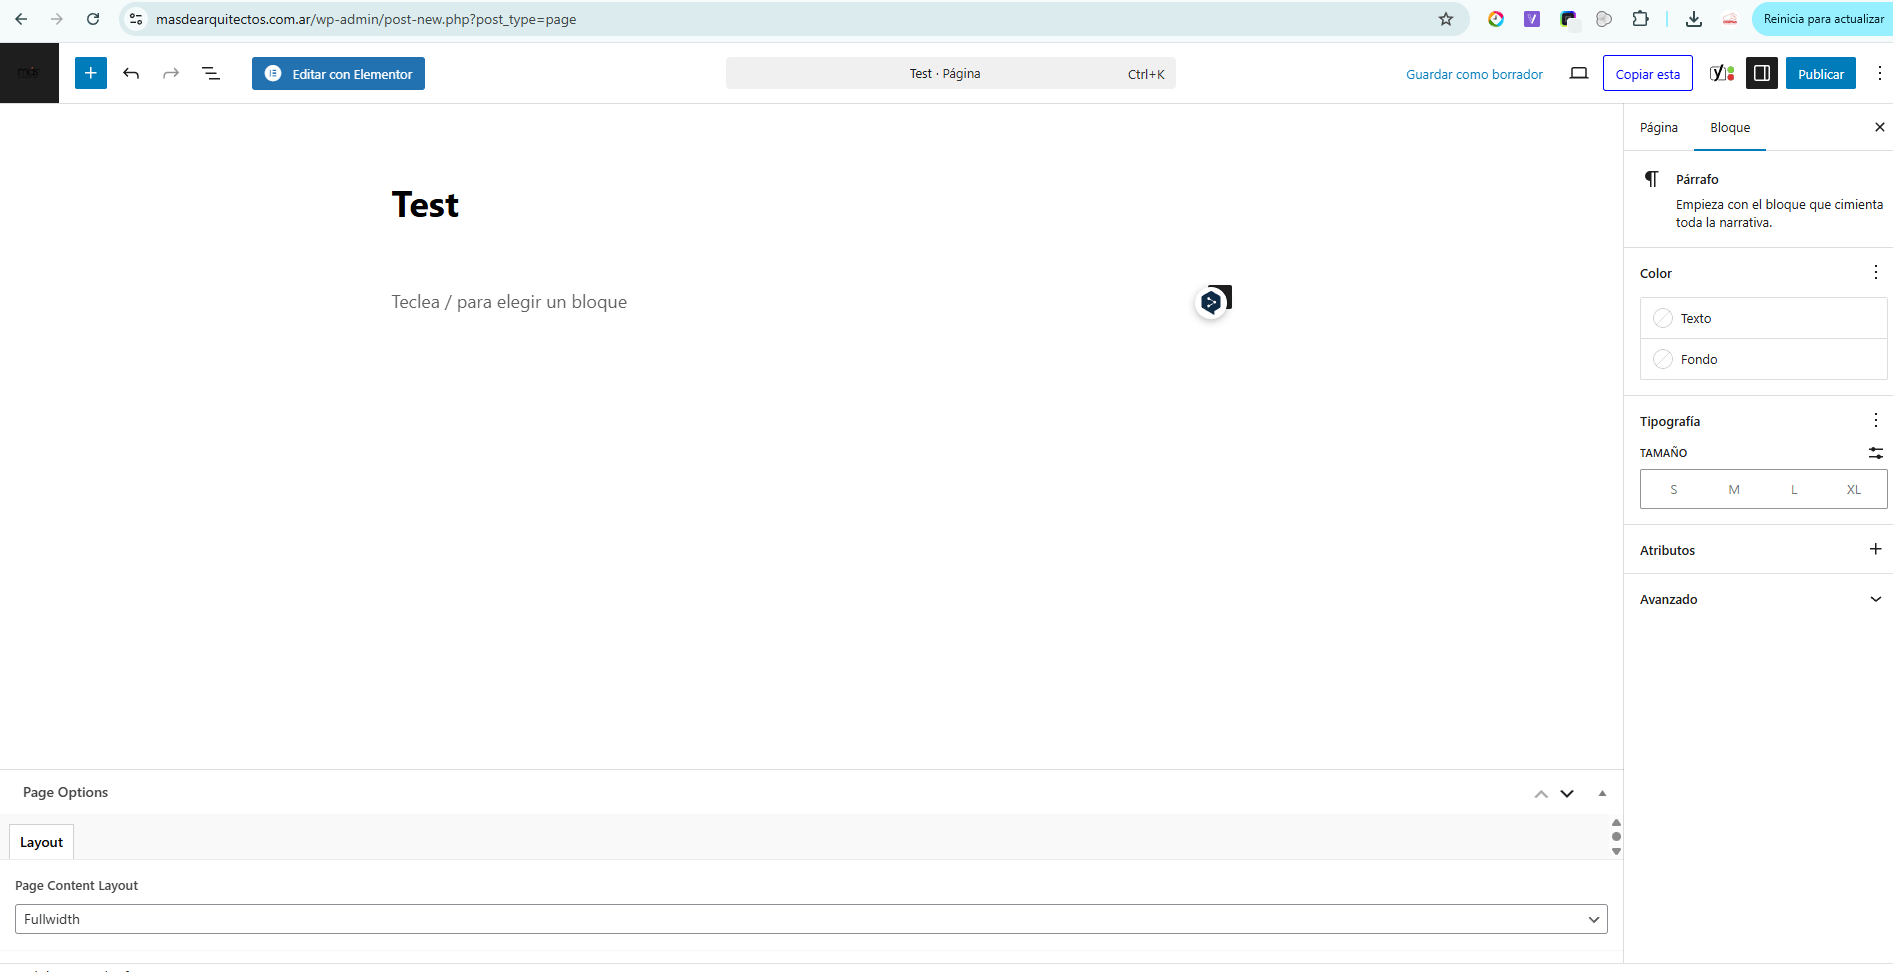This screenshot has height=972, width=1893.
Task: Open custom font size settings toggle
Action: point(1875,453)
